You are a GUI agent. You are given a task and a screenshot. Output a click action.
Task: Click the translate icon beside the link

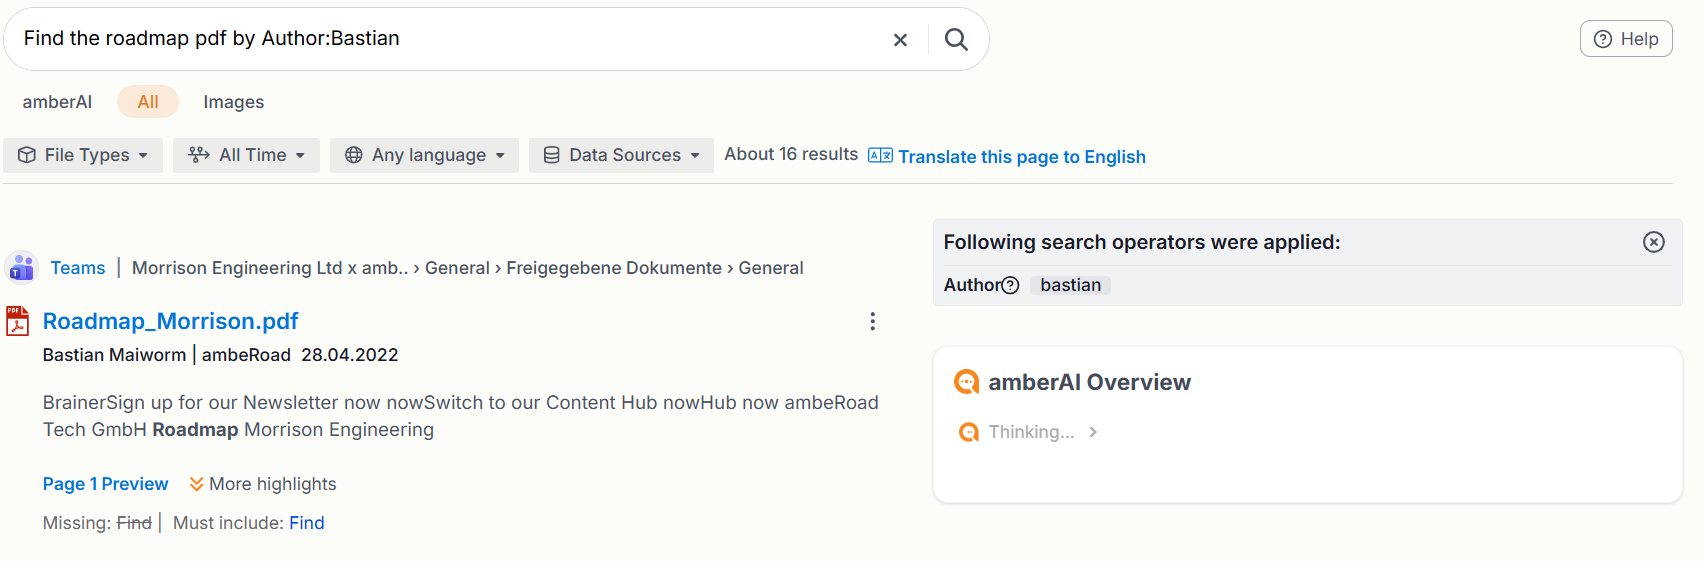(880, 155)
